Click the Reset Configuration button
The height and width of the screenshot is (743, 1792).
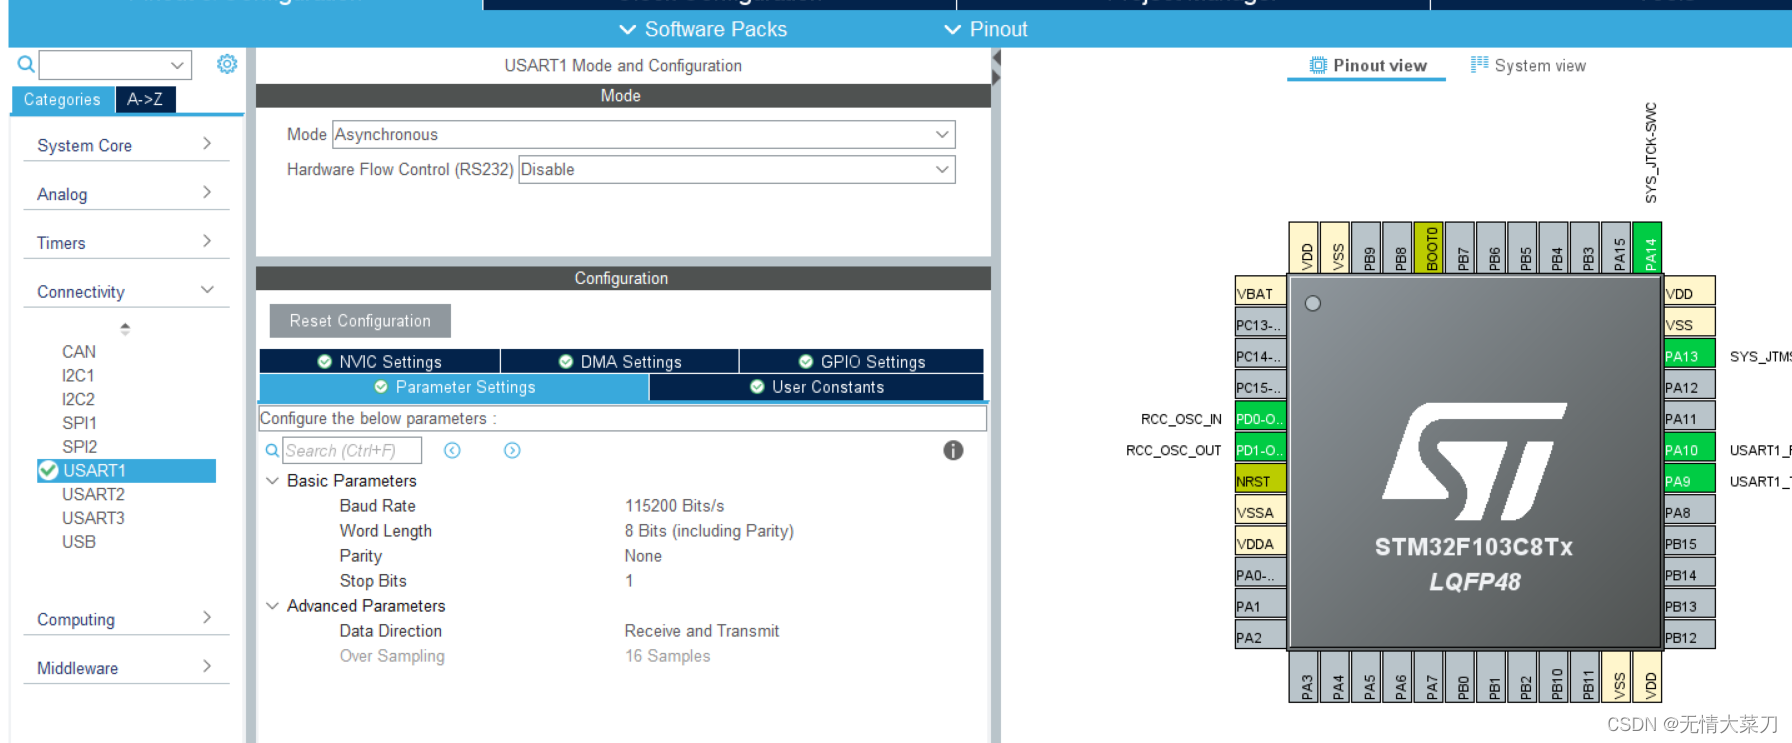(360, 321)
